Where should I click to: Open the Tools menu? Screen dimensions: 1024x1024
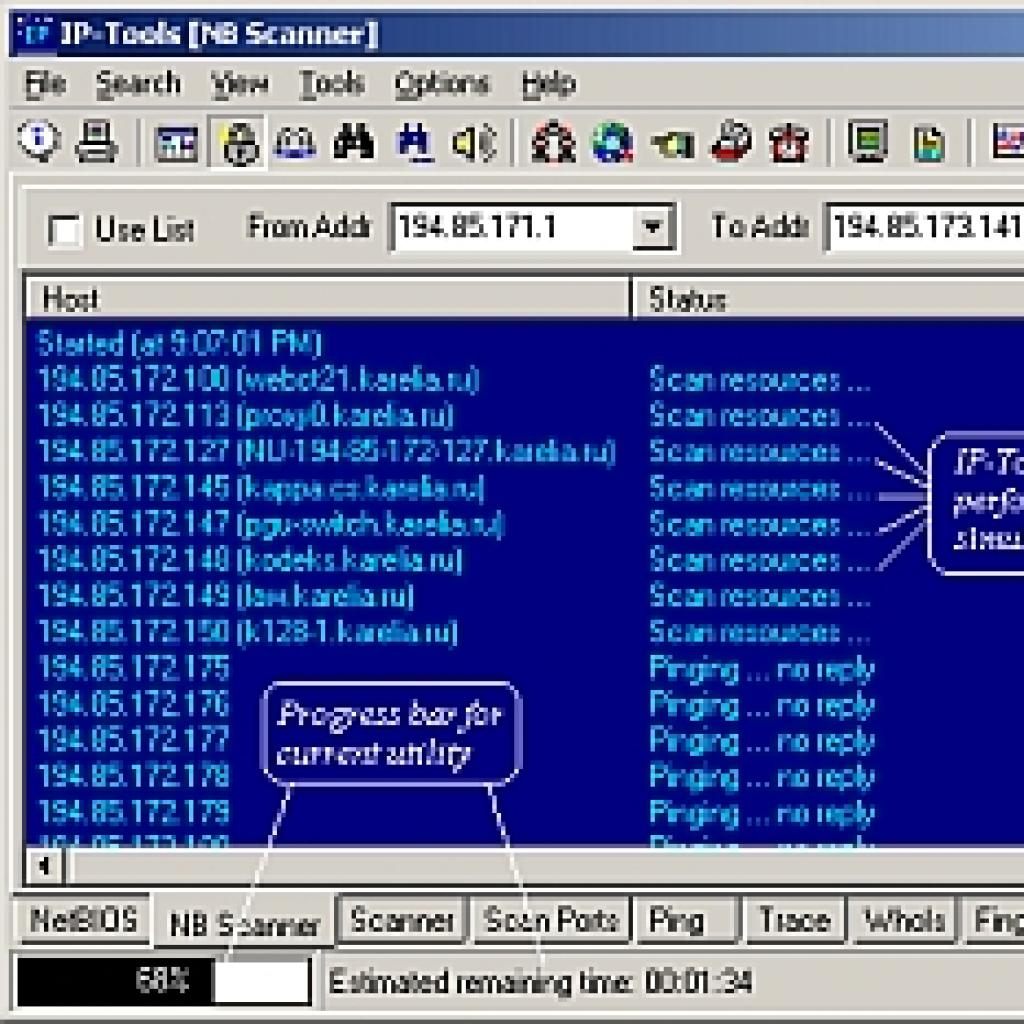(331, 84)
